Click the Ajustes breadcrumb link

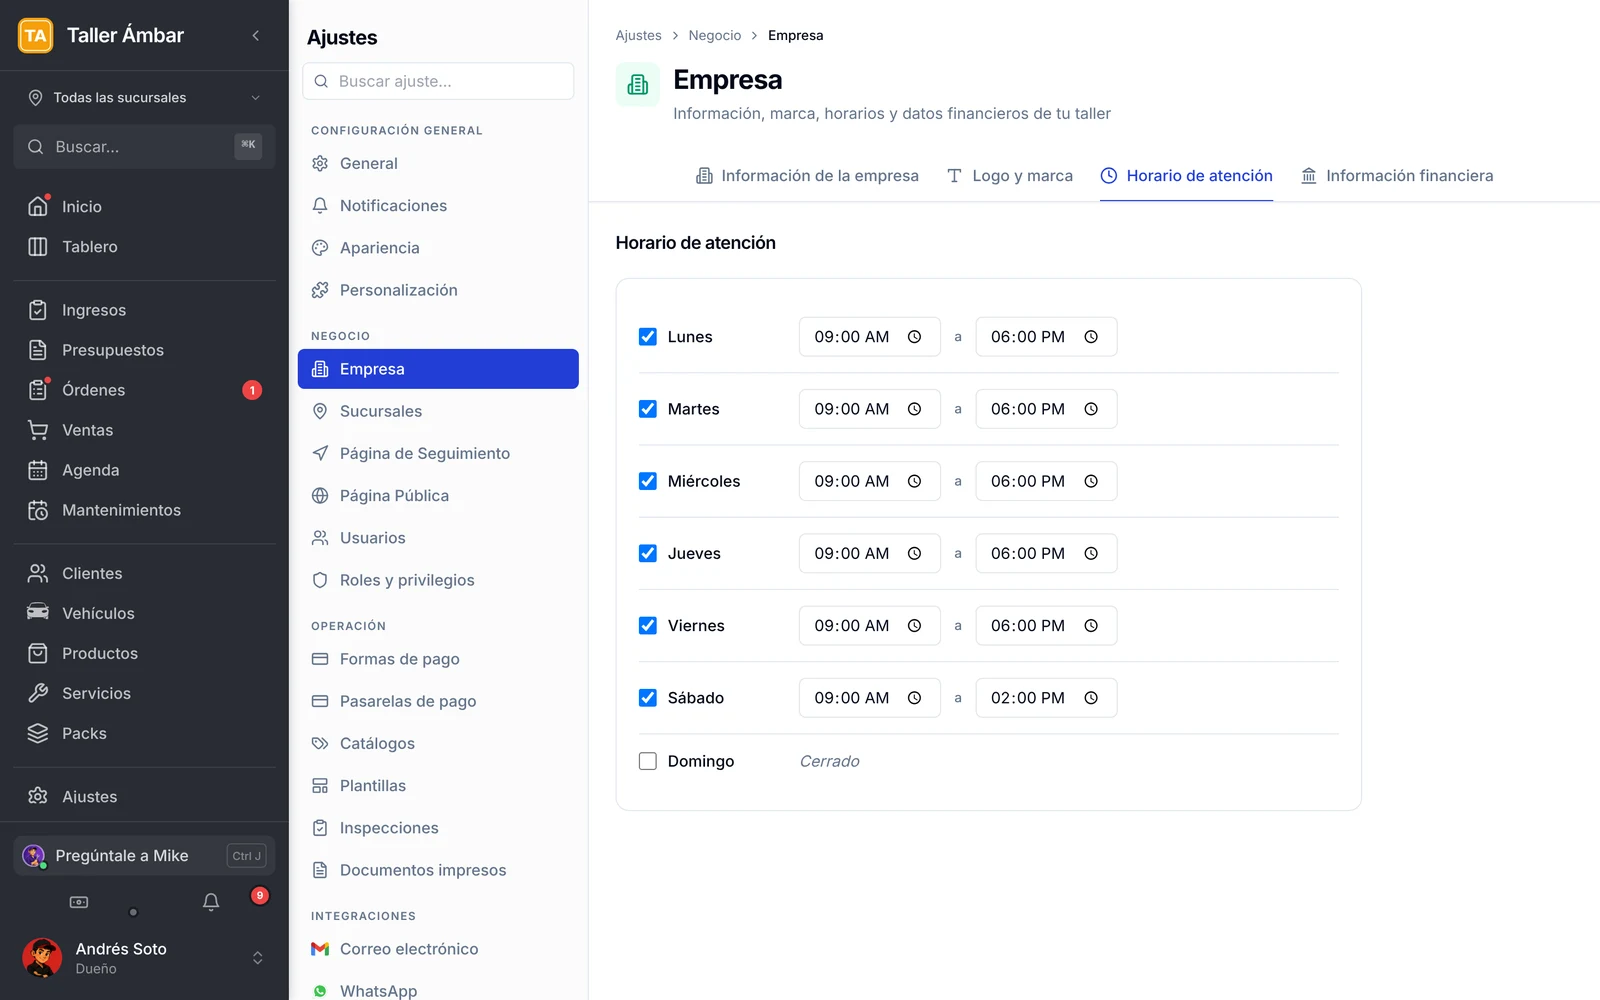pos(638,35)
